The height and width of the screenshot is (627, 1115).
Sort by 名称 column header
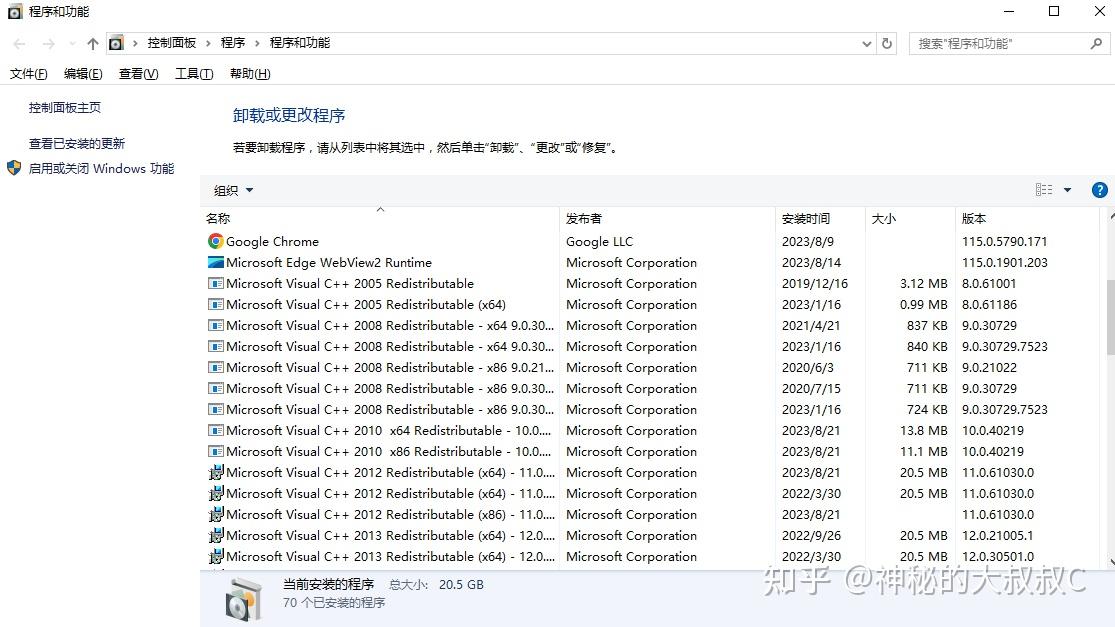pos(380,218)
